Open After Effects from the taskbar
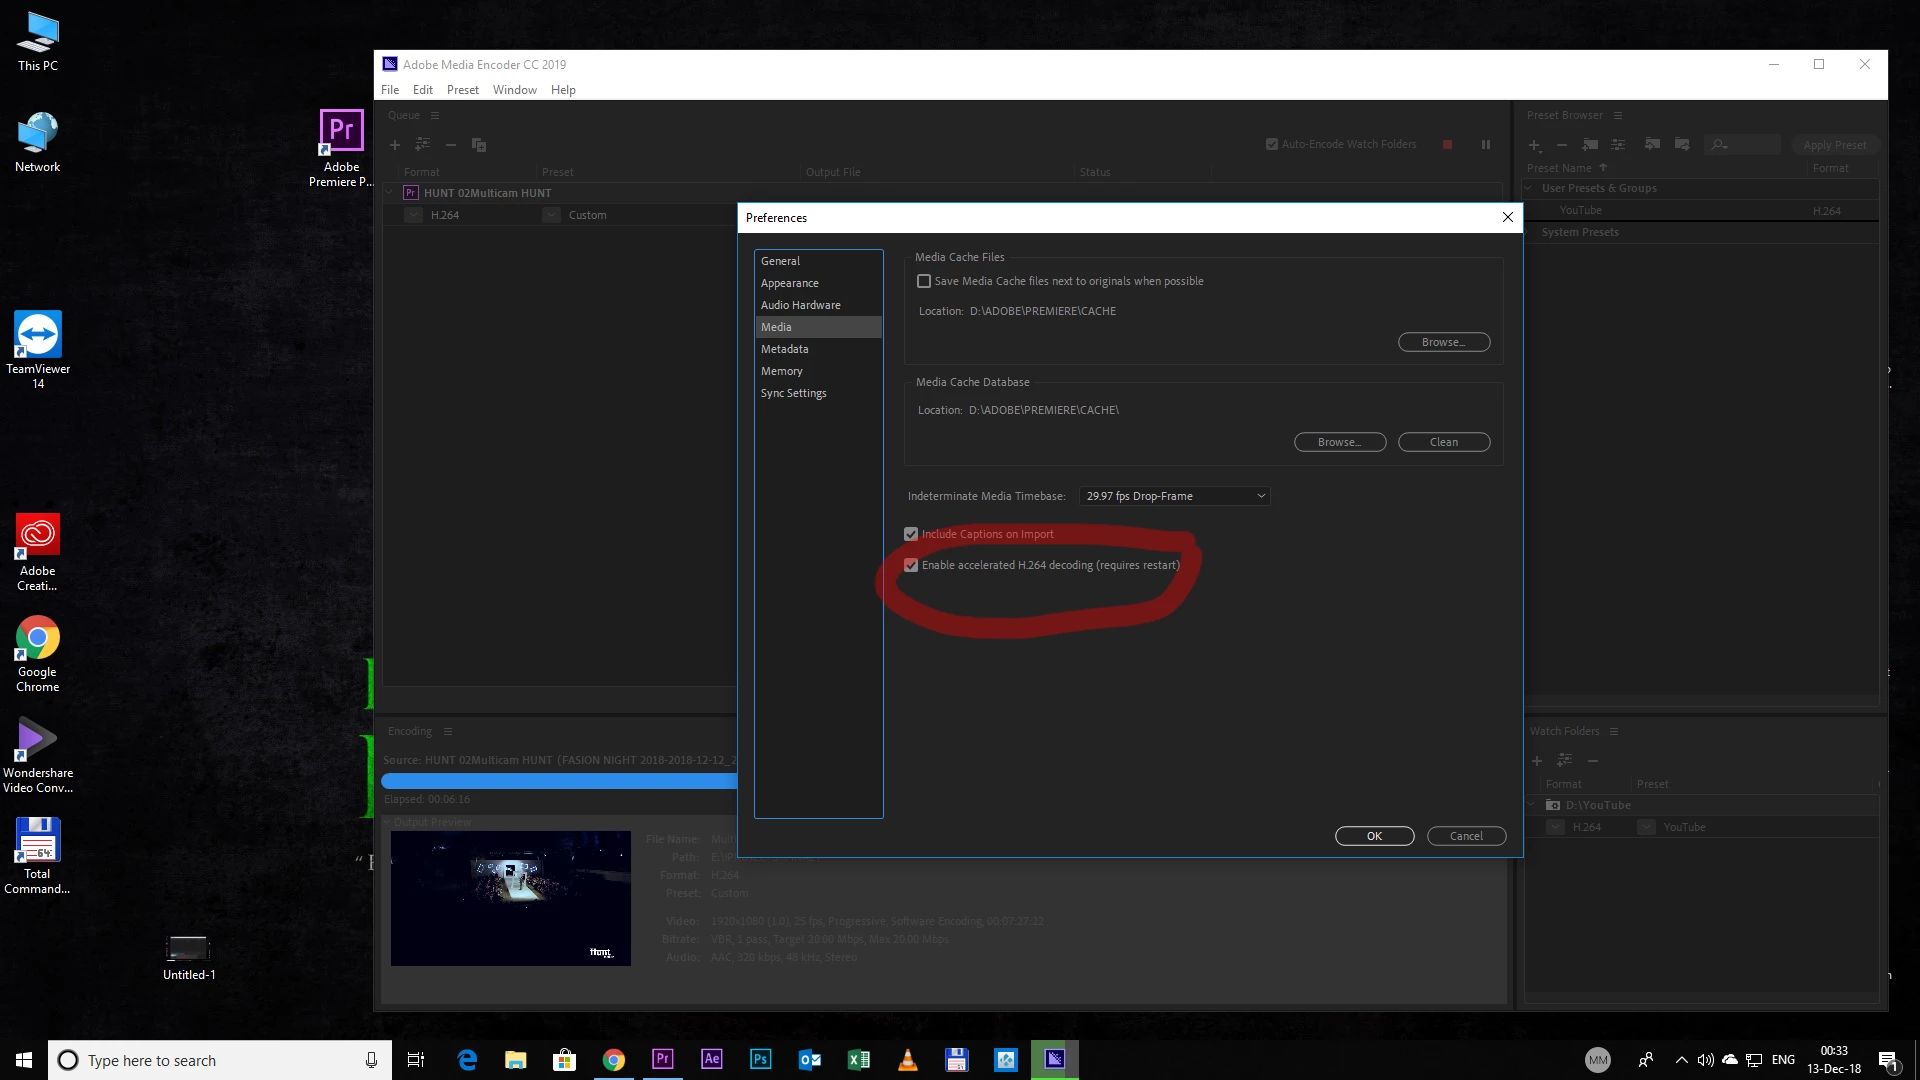Image resolution: width=1920 pixels, height=1080 pixels. click(711, 1059)
